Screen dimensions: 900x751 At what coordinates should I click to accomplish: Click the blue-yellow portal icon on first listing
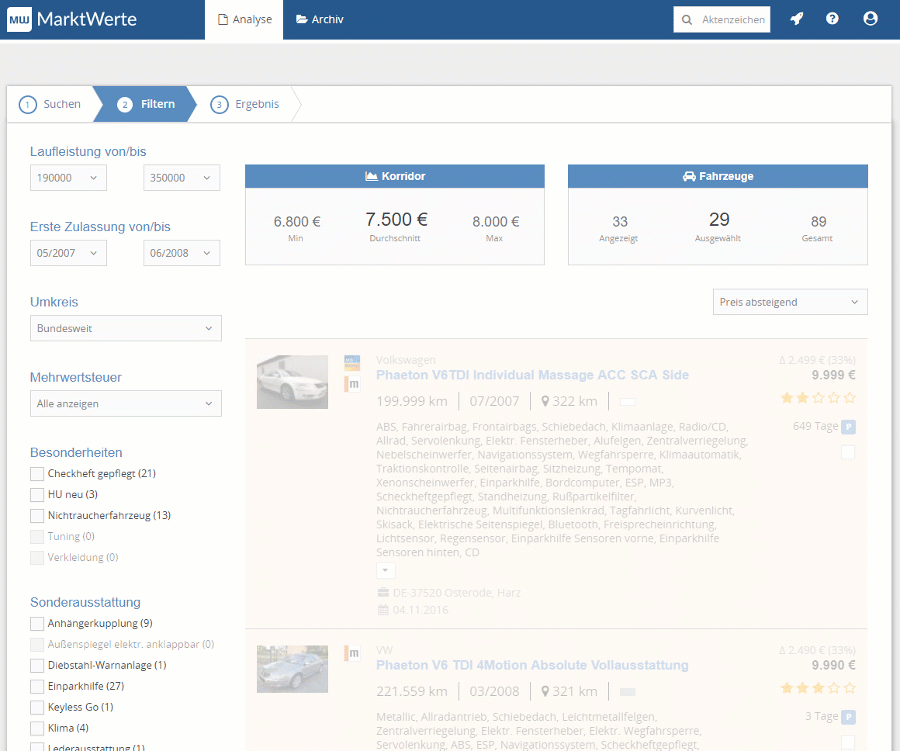tap(352, 363)
